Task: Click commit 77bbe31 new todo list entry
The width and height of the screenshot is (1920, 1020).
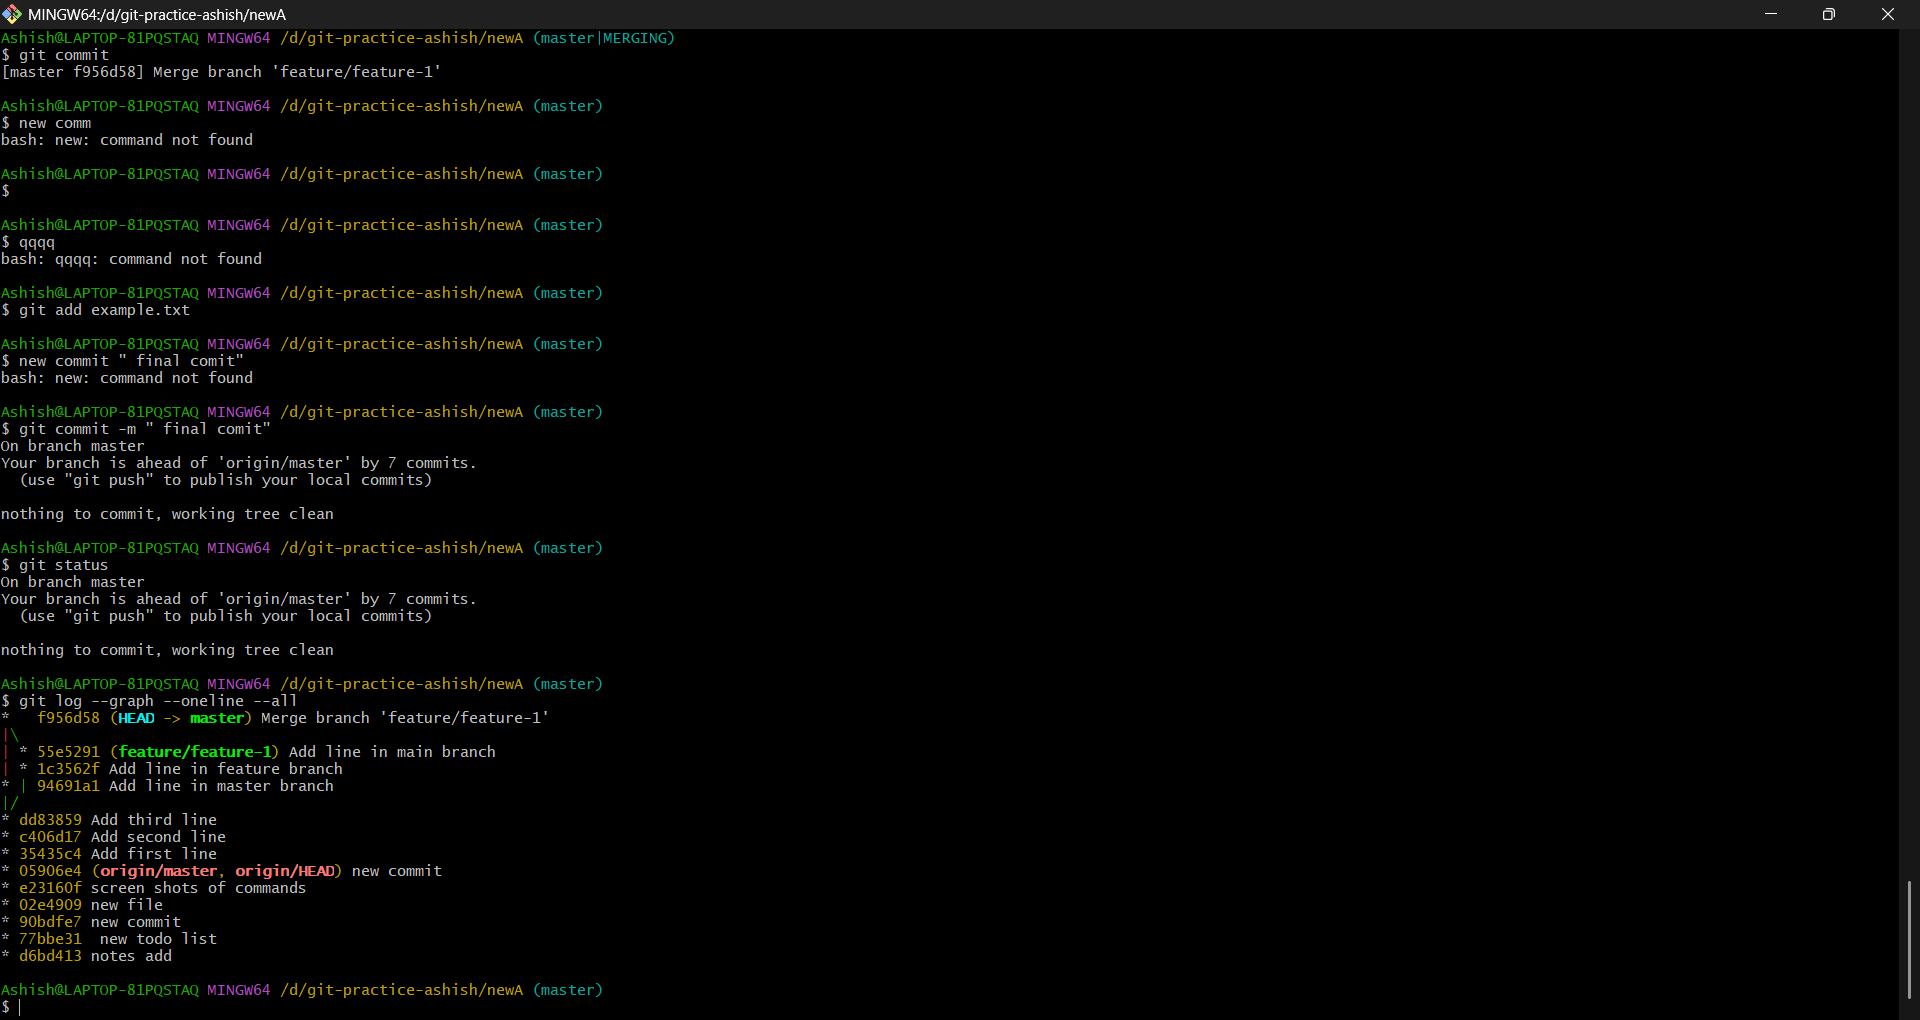Action: click(x=117, y=939)
